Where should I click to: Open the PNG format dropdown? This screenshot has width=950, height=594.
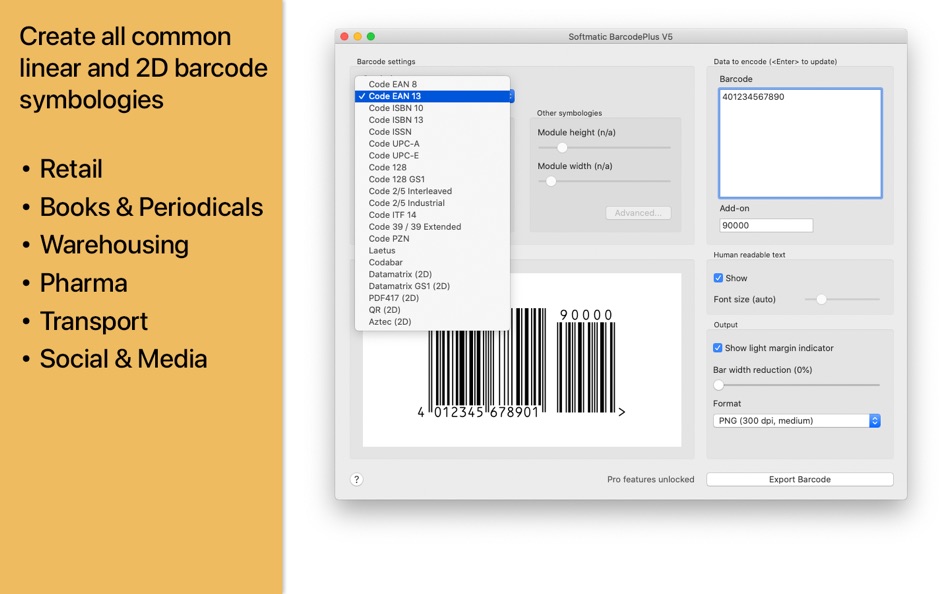pos(797,421)
